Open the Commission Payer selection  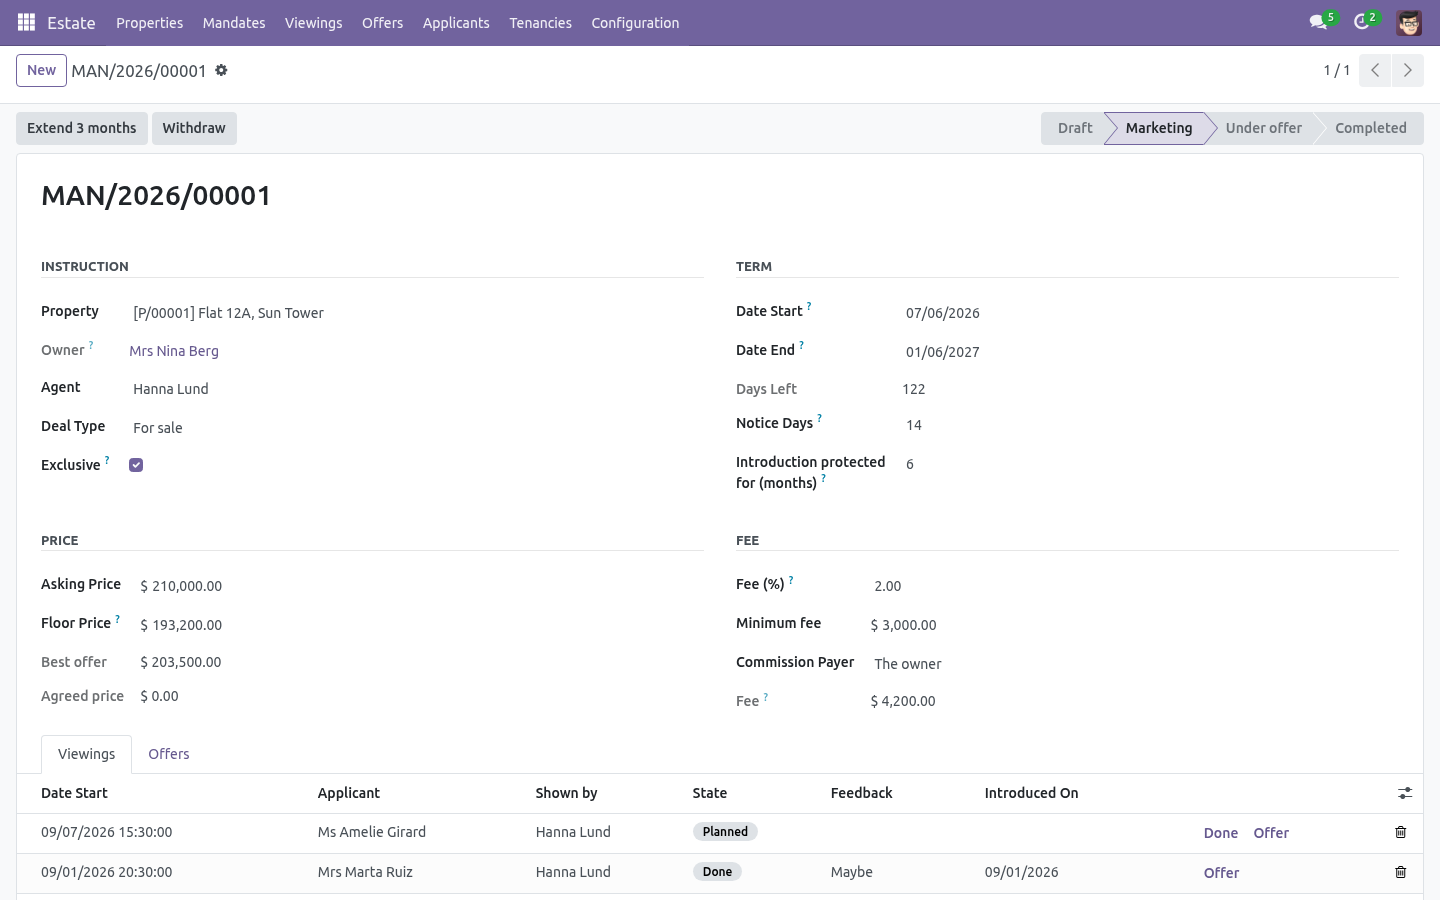(x=1134, y=664)
